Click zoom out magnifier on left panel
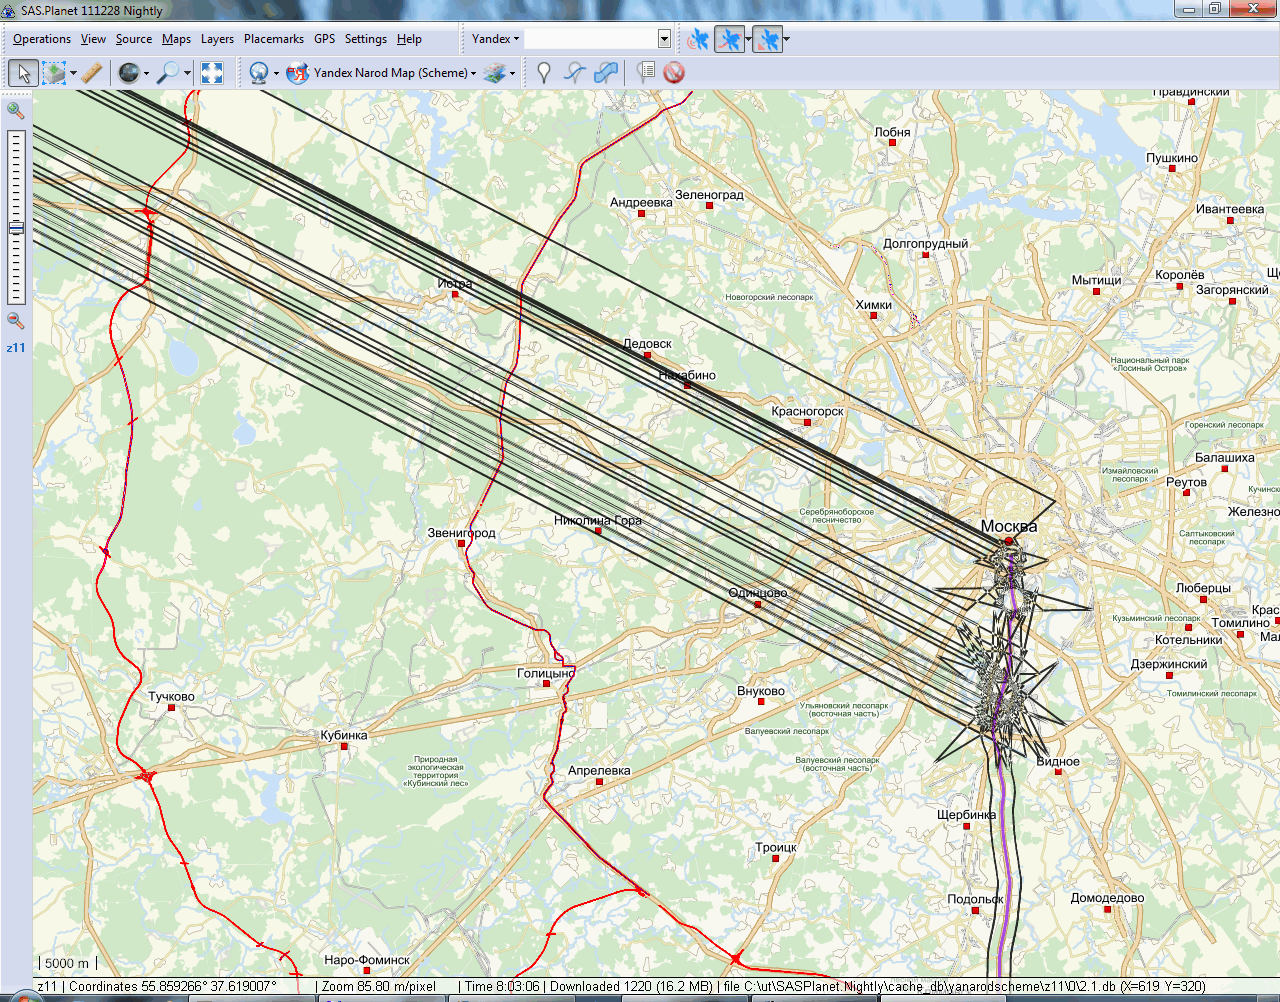The height and width of the screenshot is (1002, 1280). click(x=16, y=321)
